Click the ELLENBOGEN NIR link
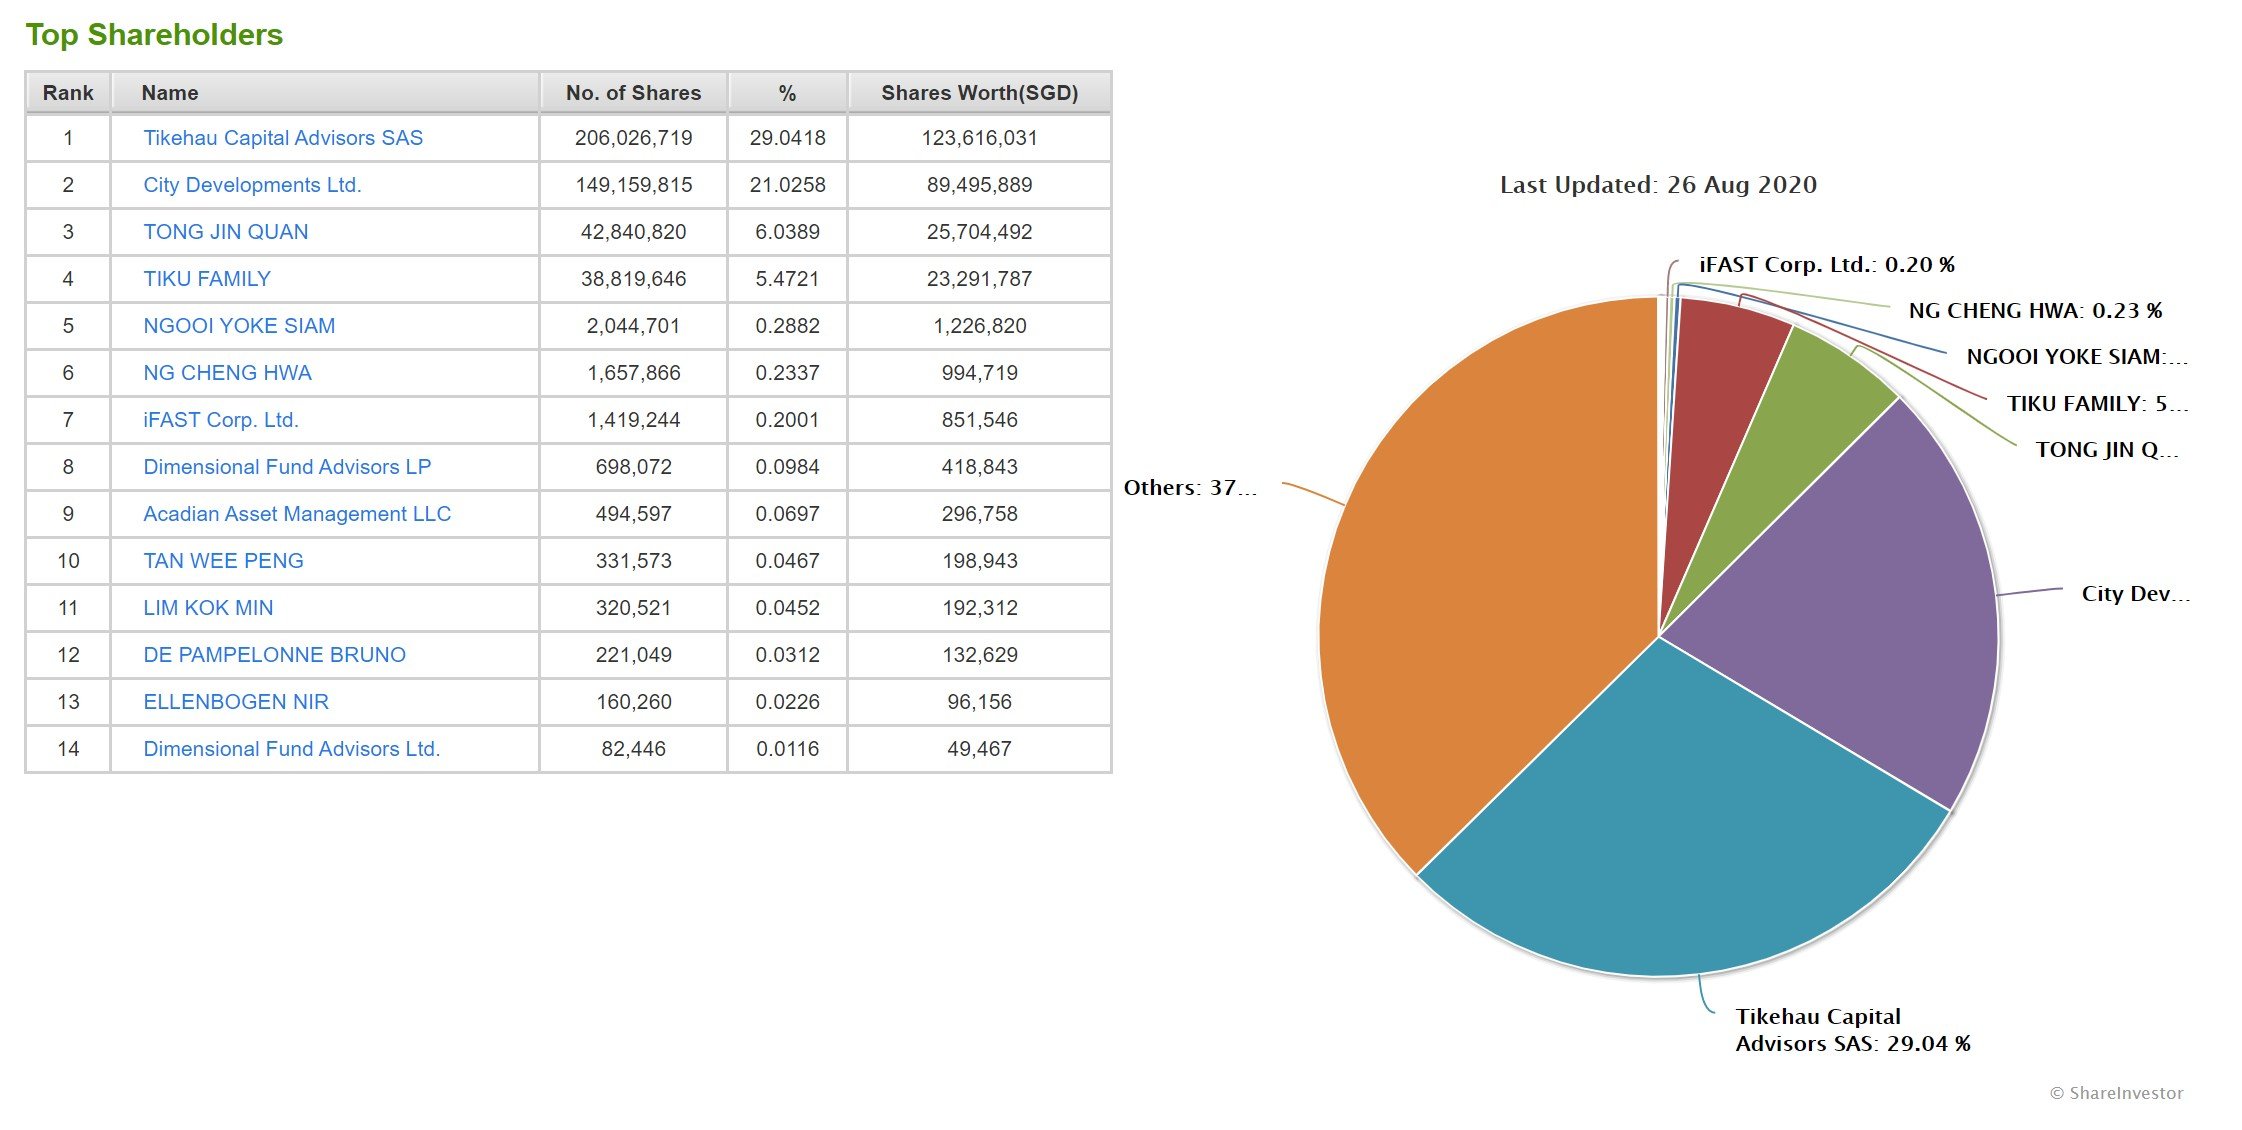 pyautogui.click(x=236, y=702)
